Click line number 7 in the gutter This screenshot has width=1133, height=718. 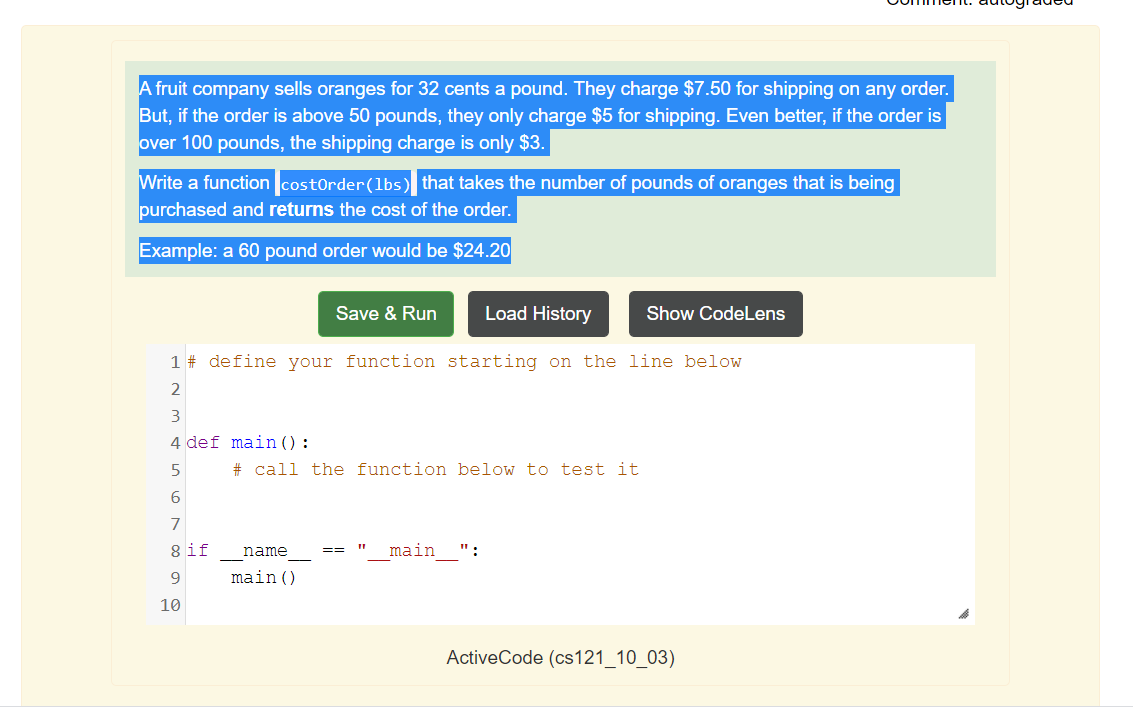[175, 523]
